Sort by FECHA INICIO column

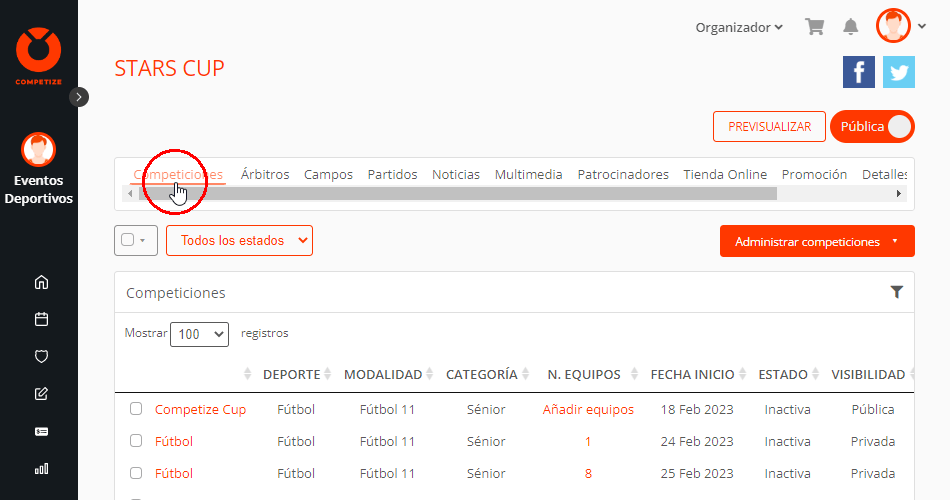point(698,375)
